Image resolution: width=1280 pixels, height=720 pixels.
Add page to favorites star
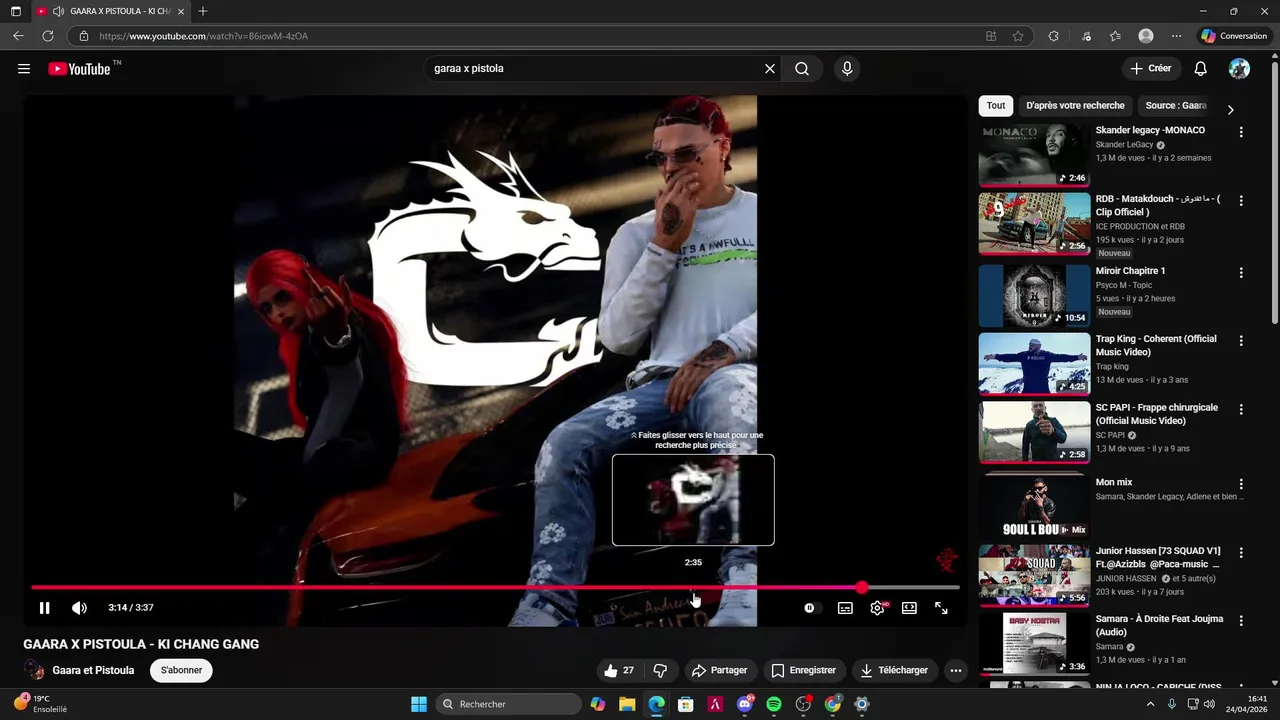[1018, 36]
